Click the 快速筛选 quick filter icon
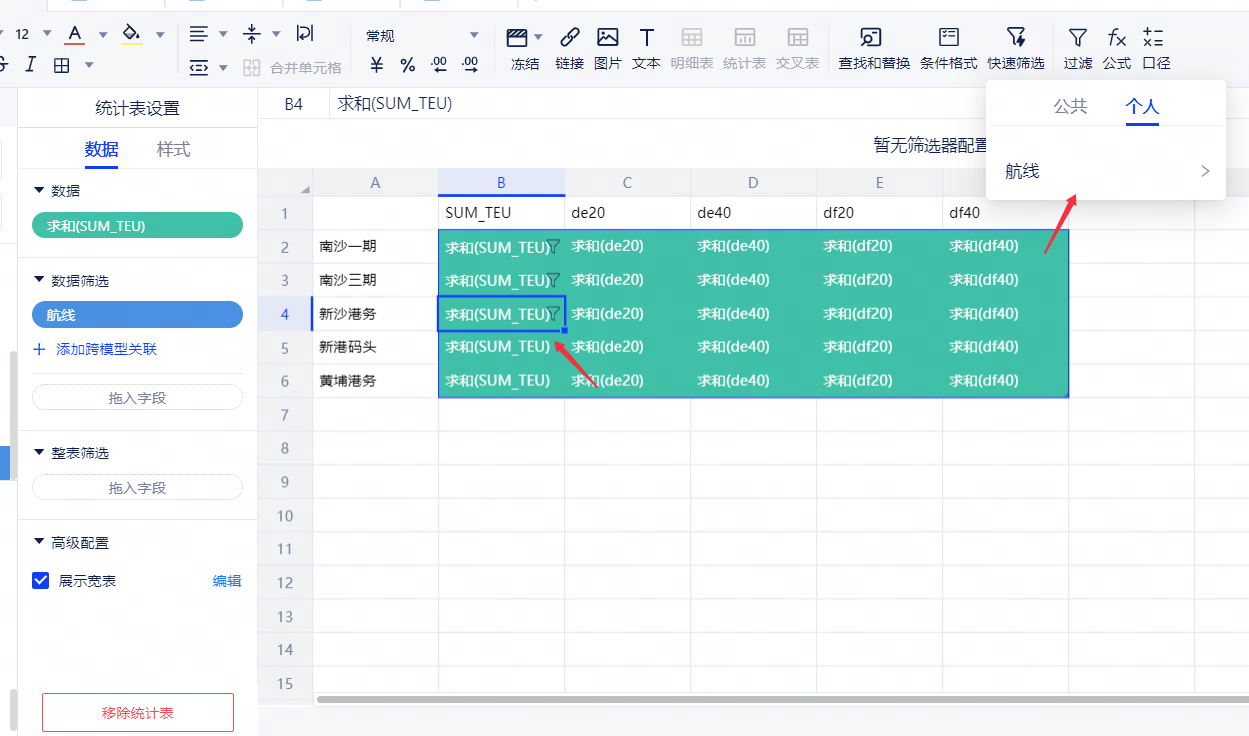This screenshot has height=736, width=1249. tap(1016, 39)
